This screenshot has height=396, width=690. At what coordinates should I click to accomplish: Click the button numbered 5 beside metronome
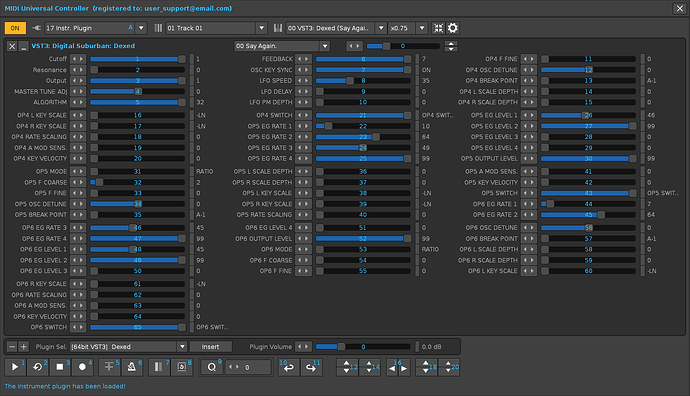click(x=109, y=367)
